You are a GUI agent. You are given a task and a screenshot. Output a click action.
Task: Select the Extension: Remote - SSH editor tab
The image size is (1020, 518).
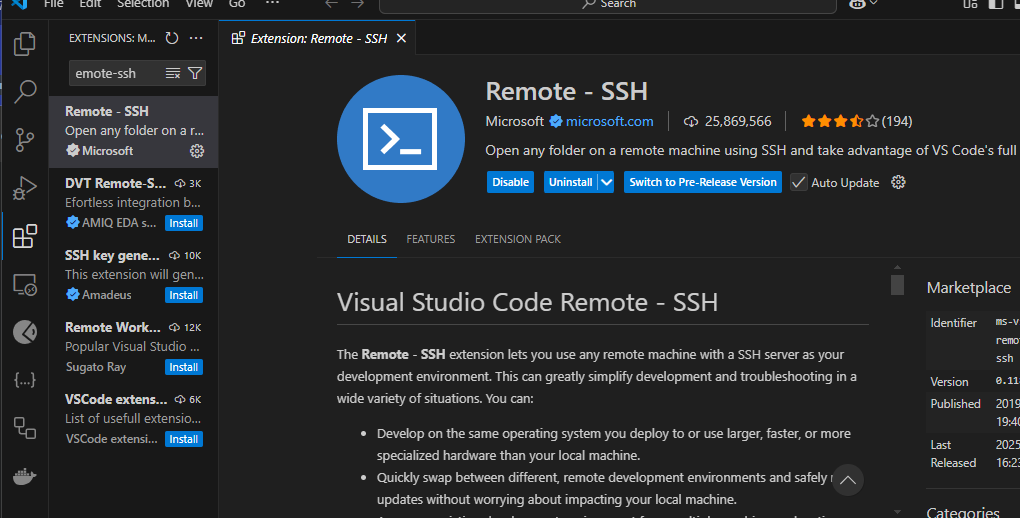[x=319, y=38]
